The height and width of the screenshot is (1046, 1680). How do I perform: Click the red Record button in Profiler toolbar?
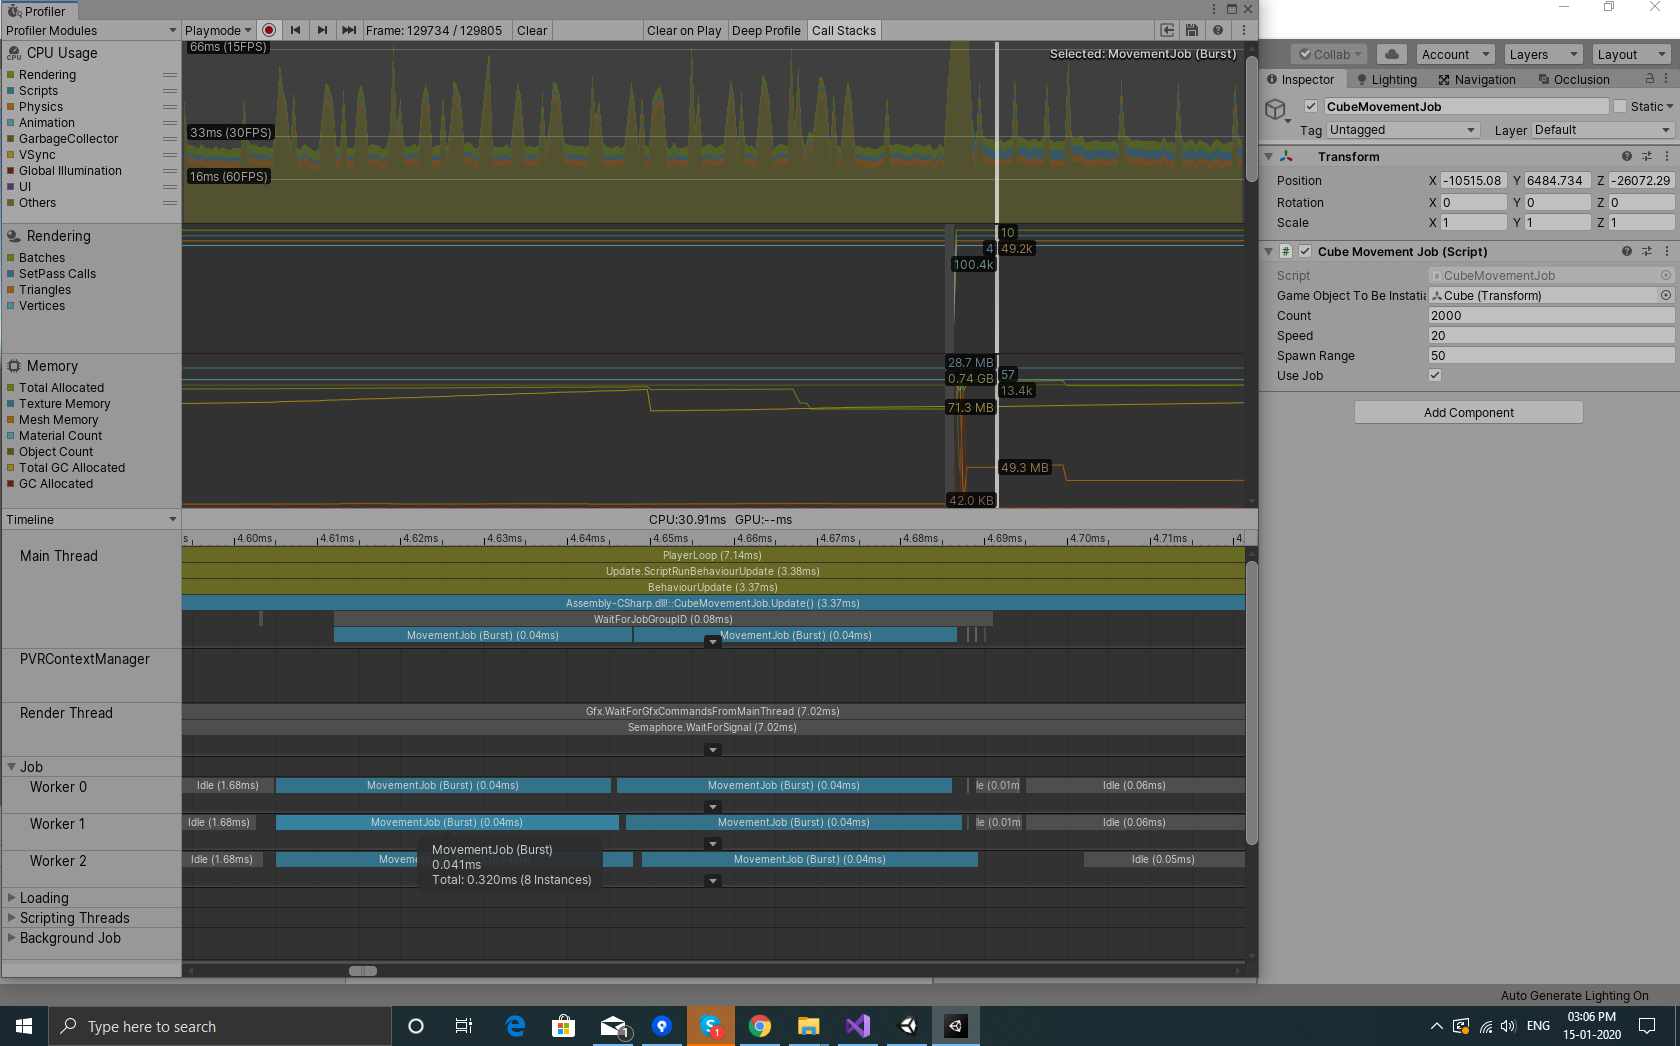click(x=269, y=30)
